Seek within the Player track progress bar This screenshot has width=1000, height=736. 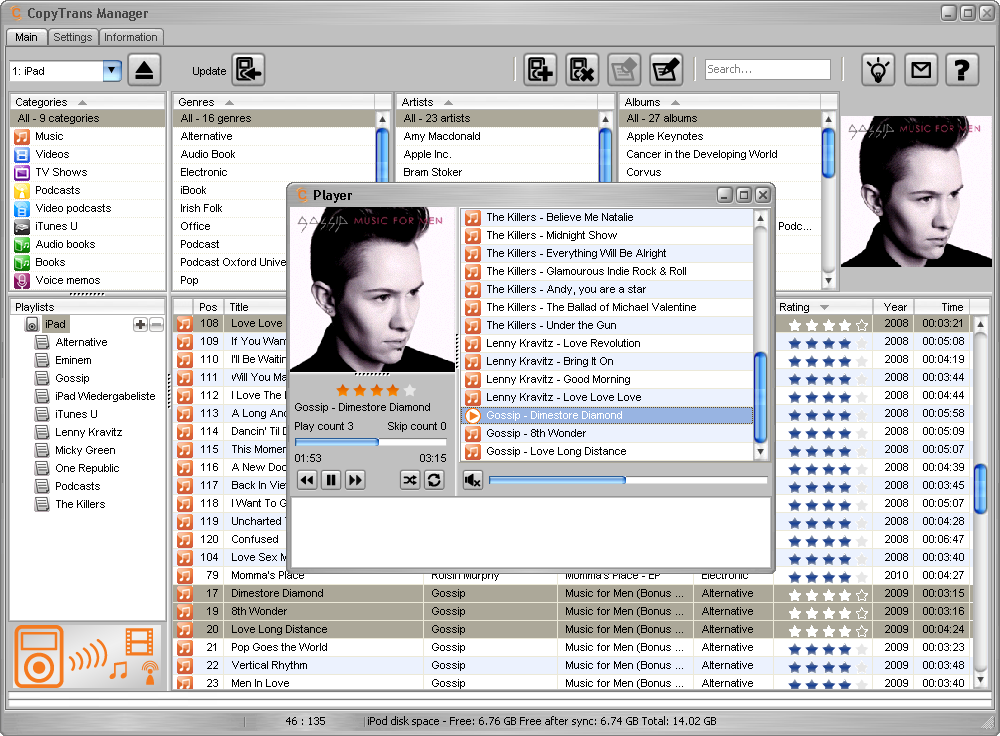click(x=371, y=442)
